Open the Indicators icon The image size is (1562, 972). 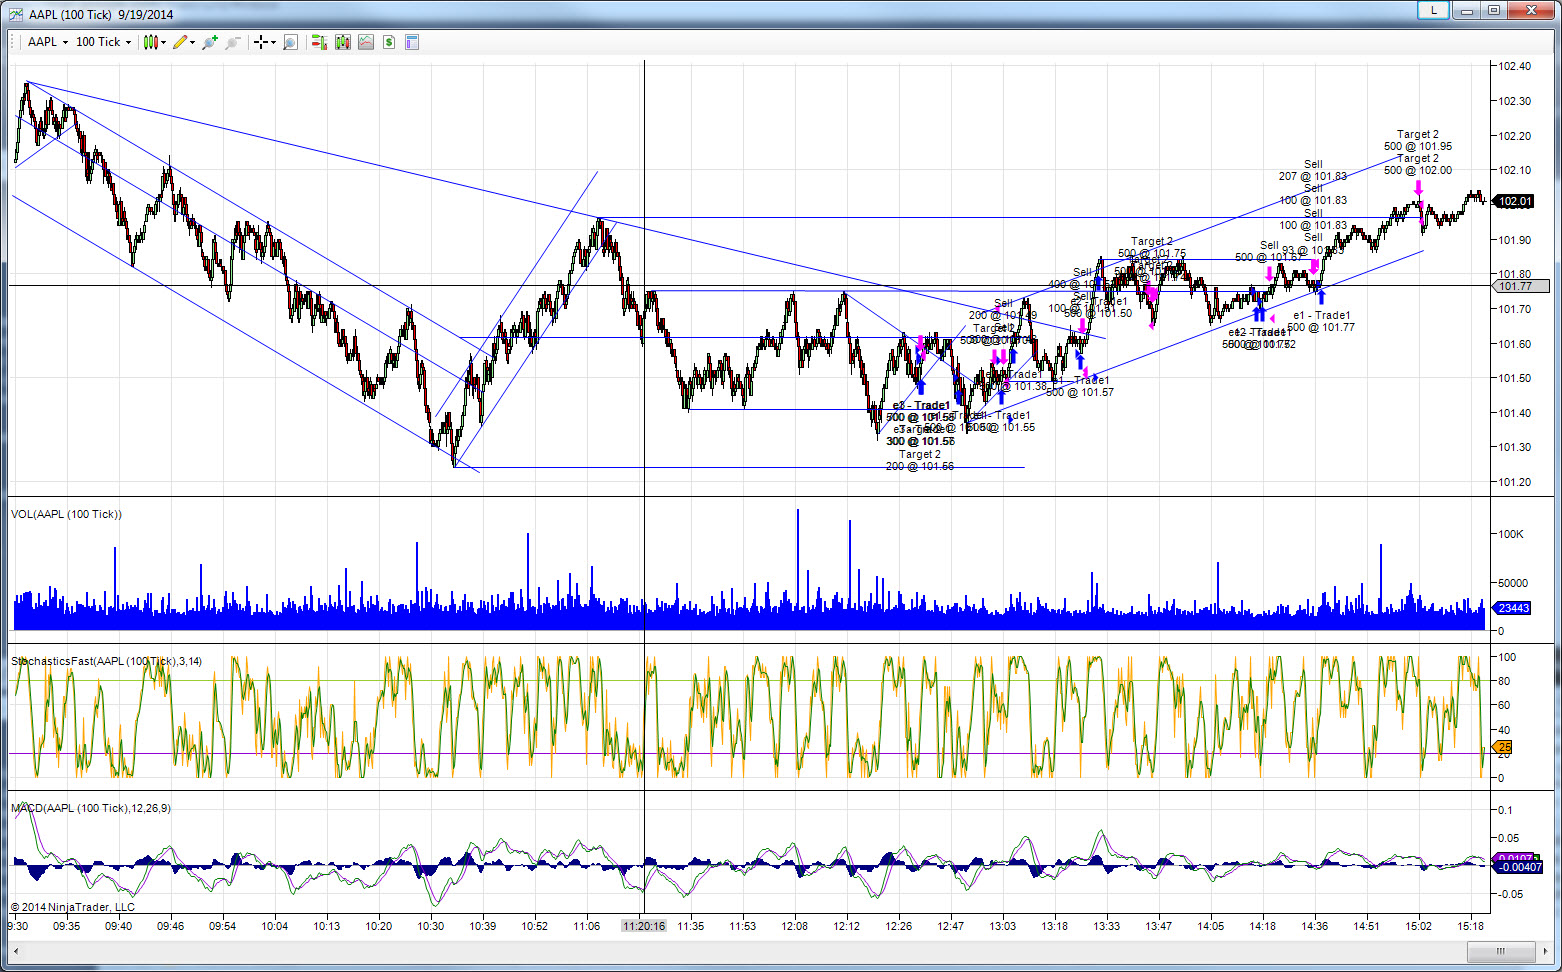[366, 42]
